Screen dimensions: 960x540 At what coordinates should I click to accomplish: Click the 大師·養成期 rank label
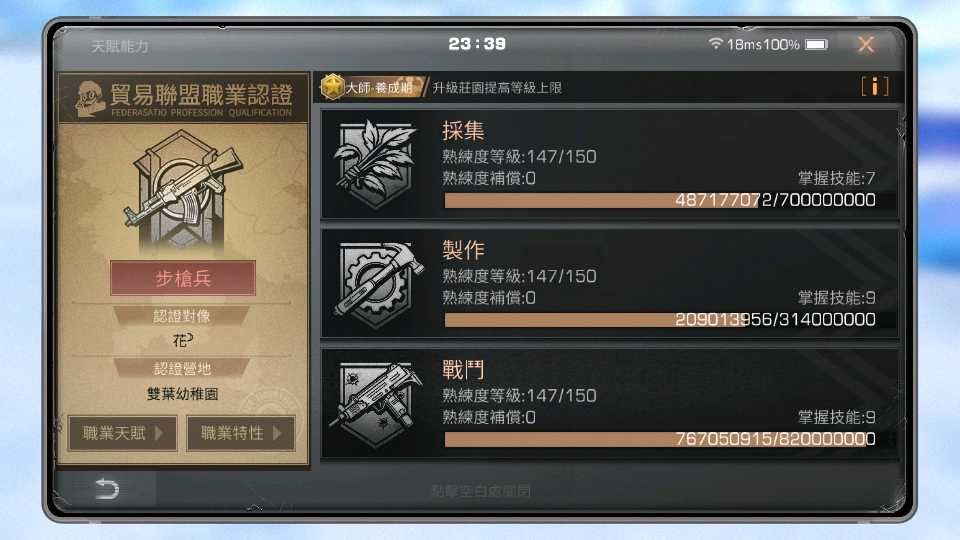tap(379, 88)
